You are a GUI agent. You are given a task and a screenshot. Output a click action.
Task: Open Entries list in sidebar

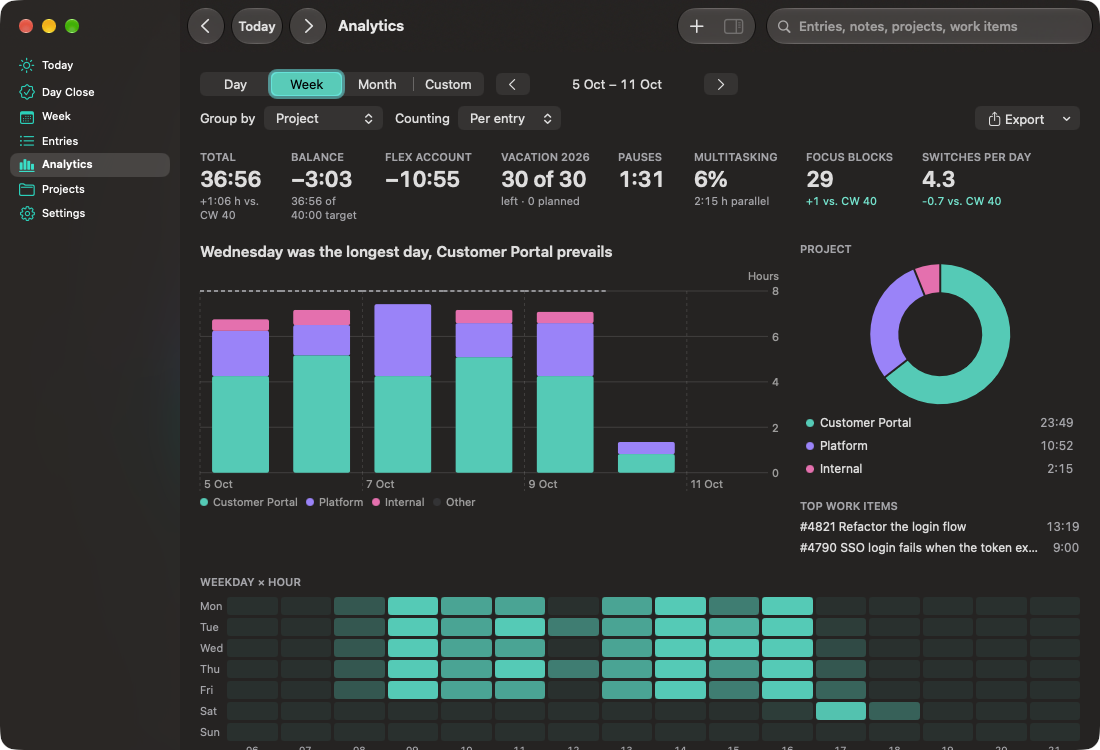click(x=90, y=141)
